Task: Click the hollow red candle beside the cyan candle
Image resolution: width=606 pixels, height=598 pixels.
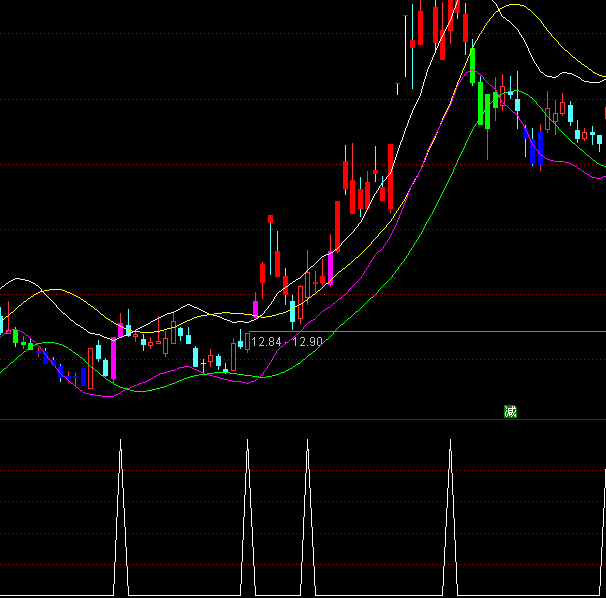Action: 90,367
